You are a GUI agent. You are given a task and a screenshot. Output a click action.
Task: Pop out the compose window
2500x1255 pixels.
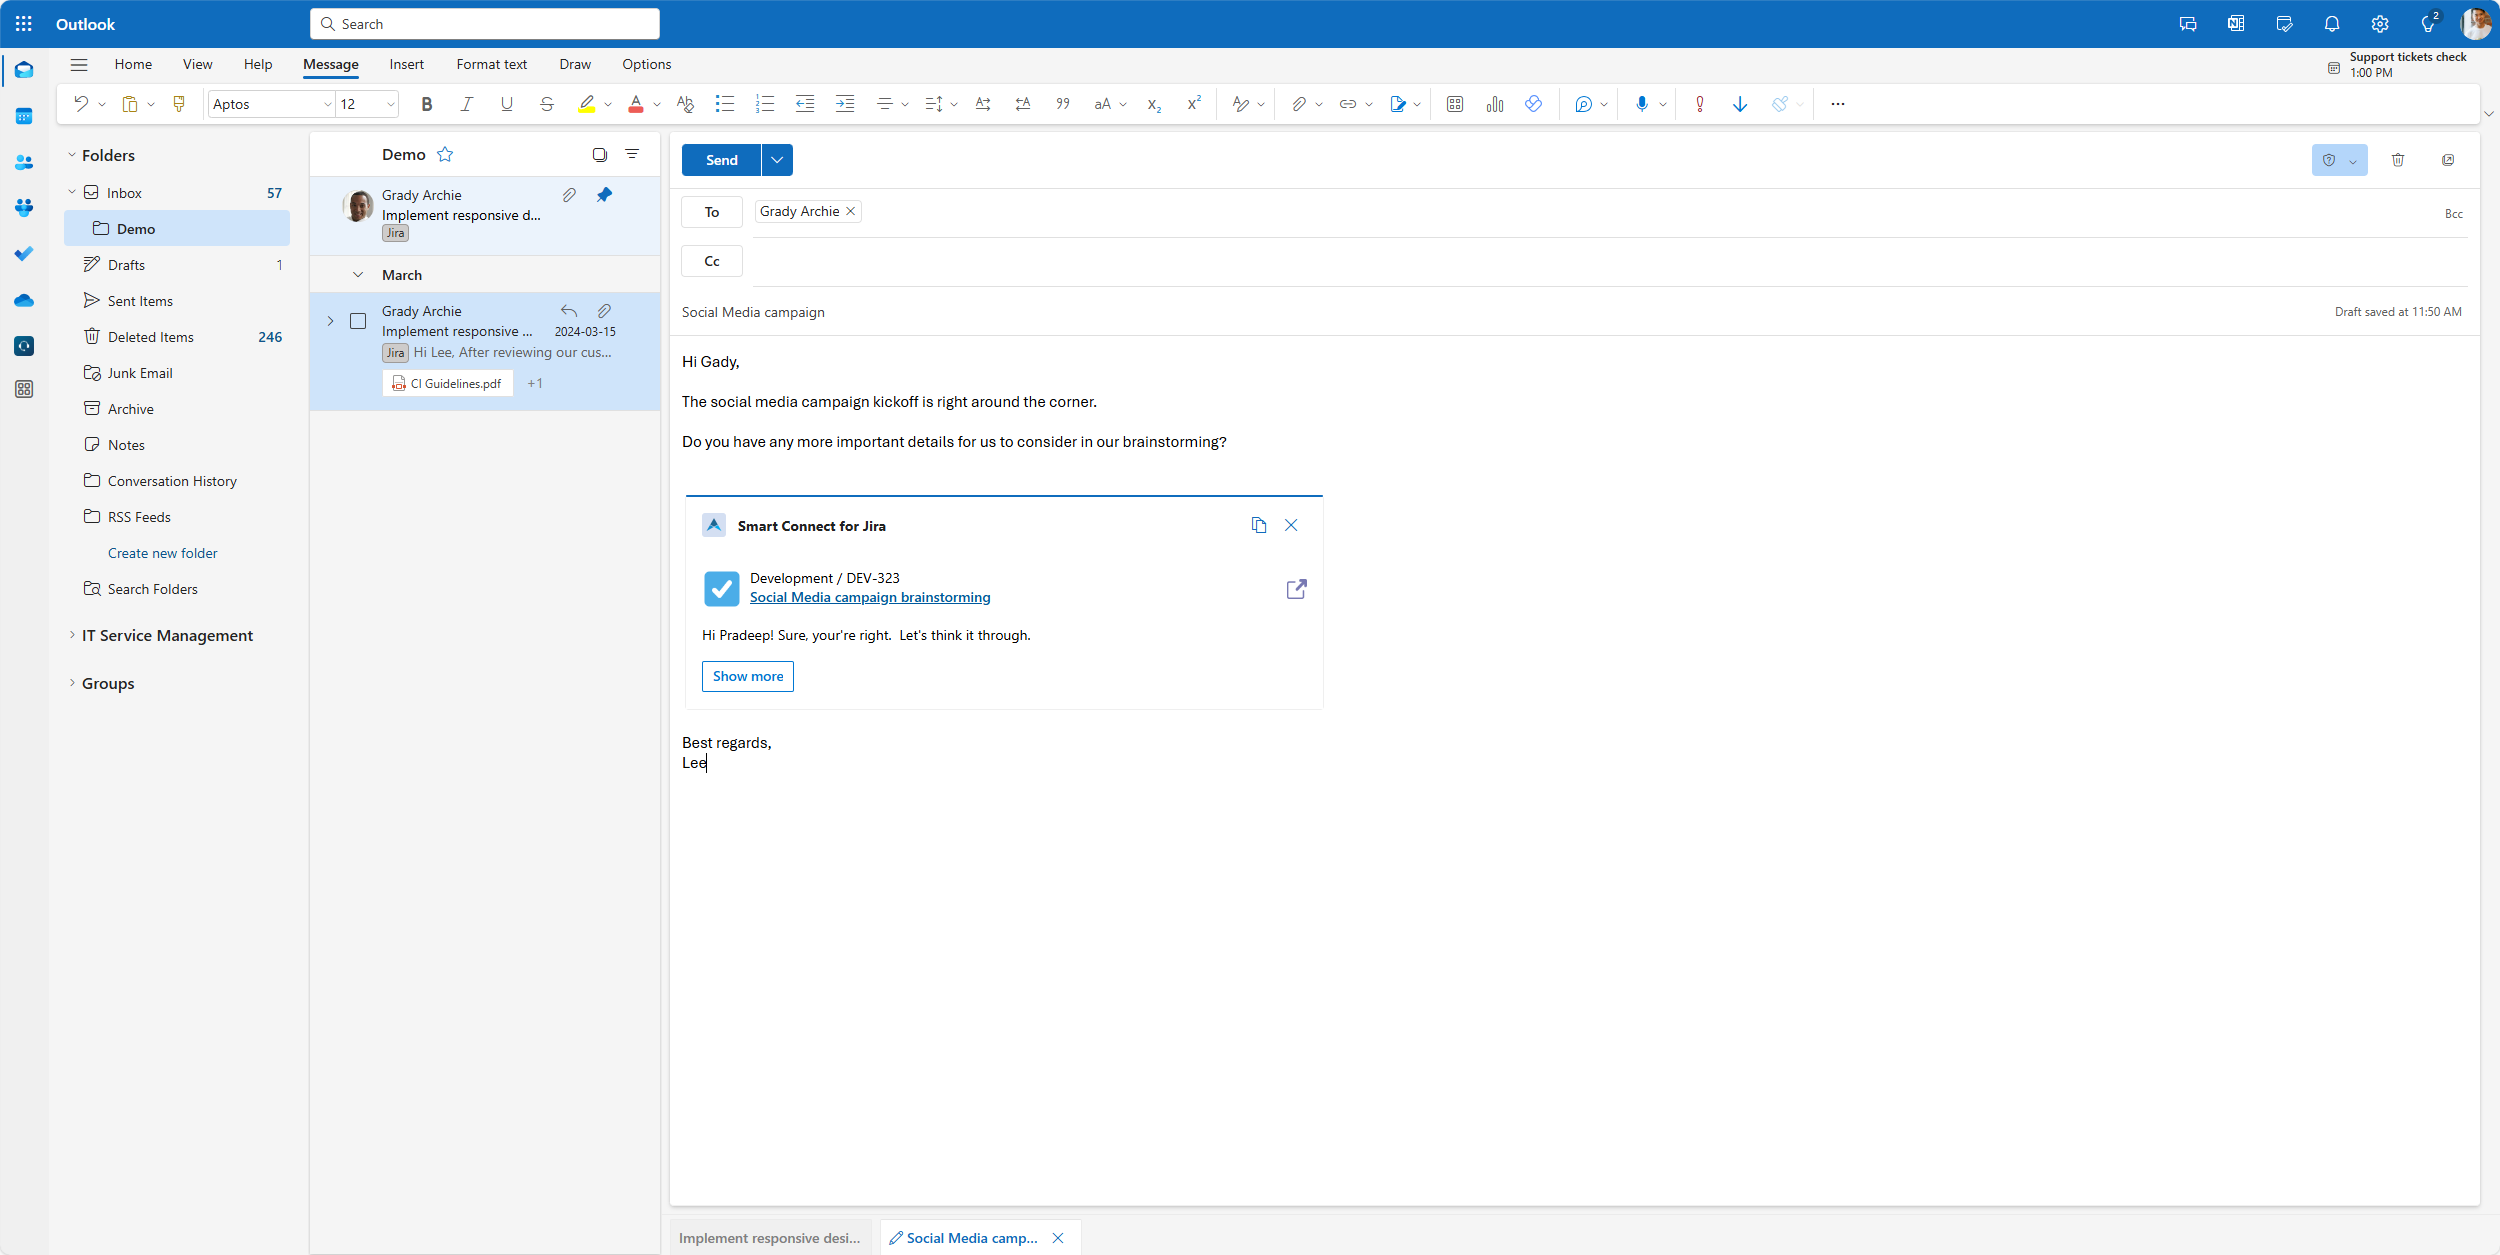[2448, 160]
